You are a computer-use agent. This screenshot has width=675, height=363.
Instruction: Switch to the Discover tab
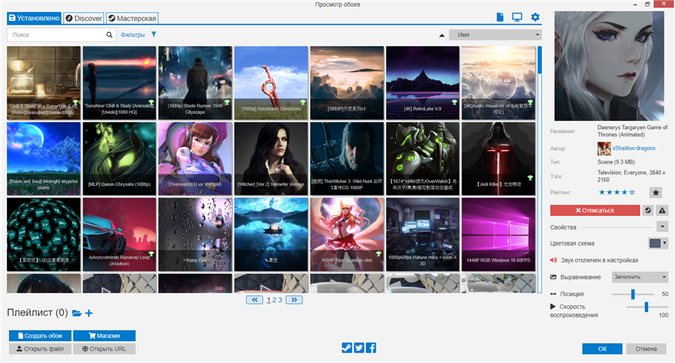[x=84, y=18]
